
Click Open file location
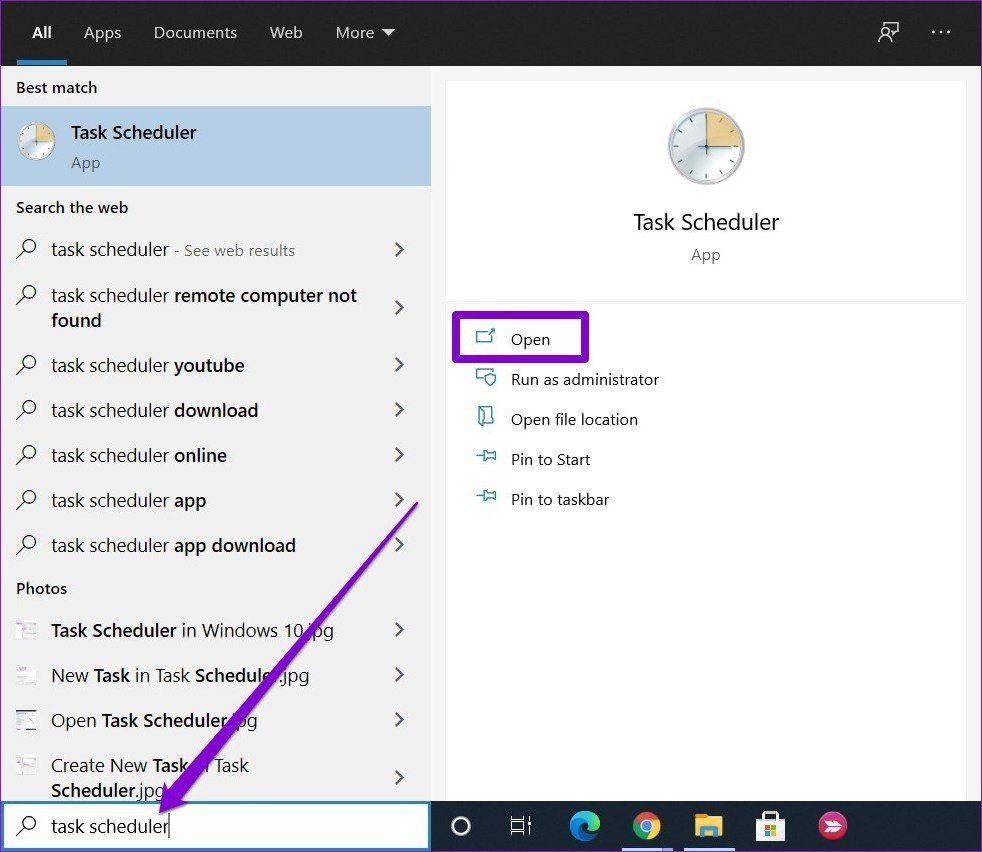point(574,420)
